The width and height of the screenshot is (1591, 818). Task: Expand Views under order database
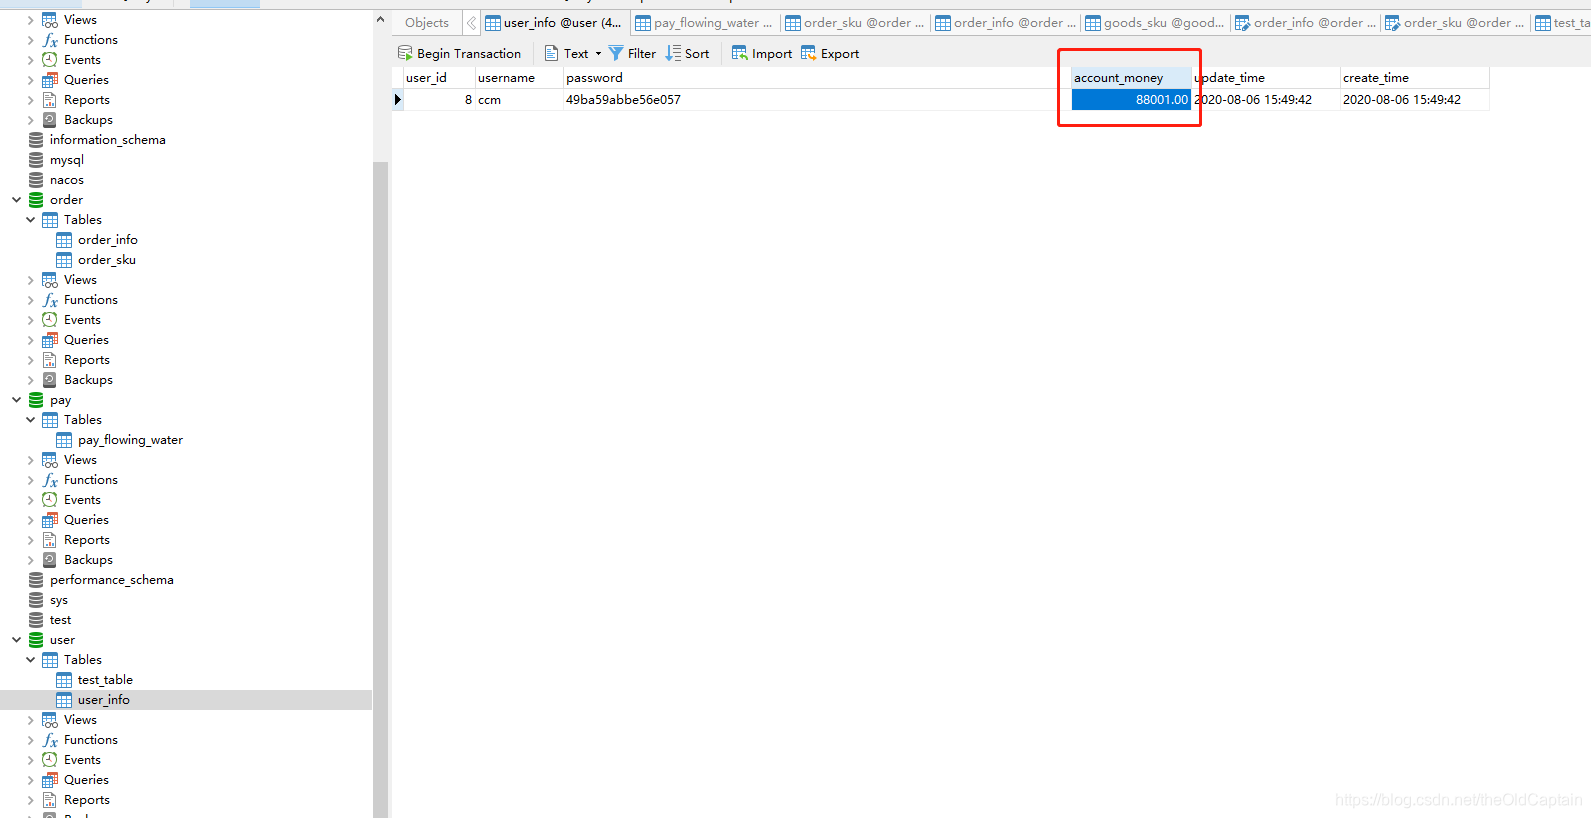30,280
